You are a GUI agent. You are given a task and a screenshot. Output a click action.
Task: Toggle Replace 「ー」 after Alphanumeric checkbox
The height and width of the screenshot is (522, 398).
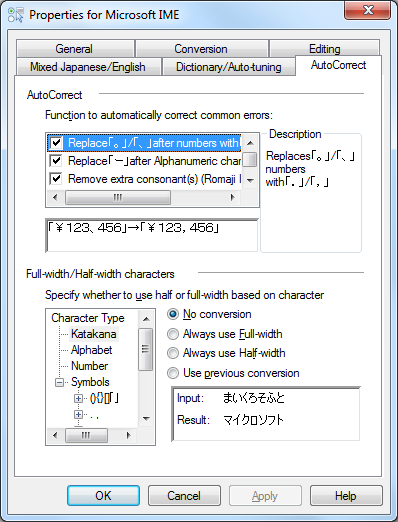click(56, 161)
